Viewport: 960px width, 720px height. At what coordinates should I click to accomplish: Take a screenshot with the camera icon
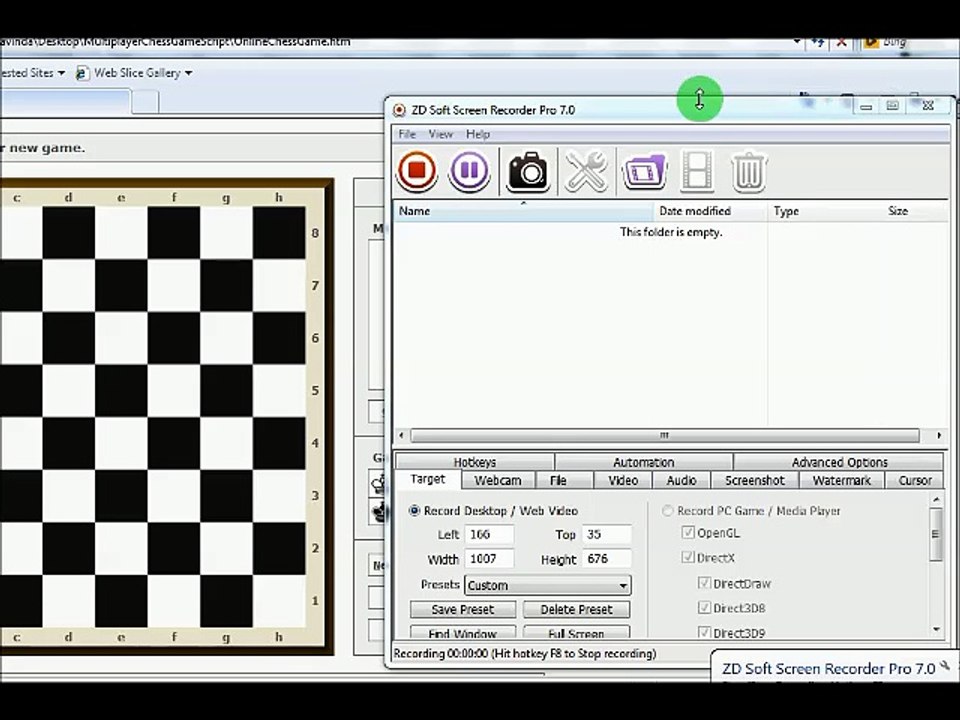point(527,171)
